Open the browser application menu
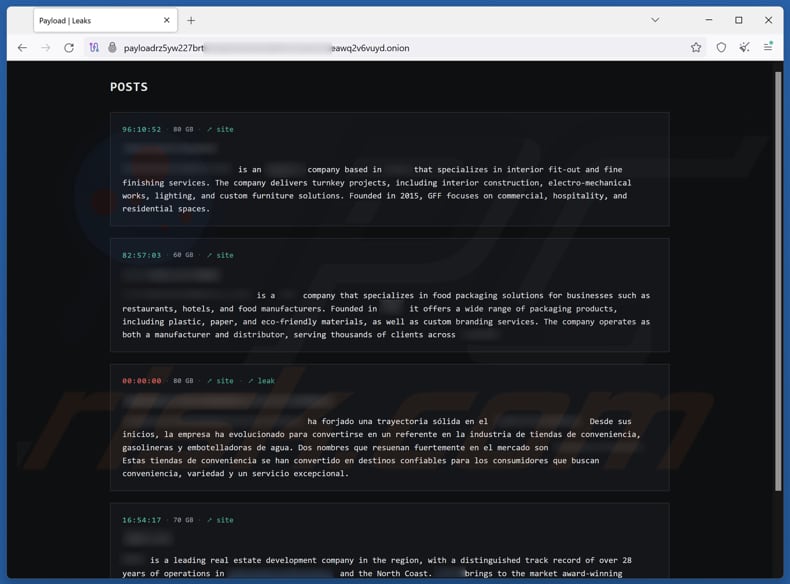 pyautogui.click(x=768, y=47)
